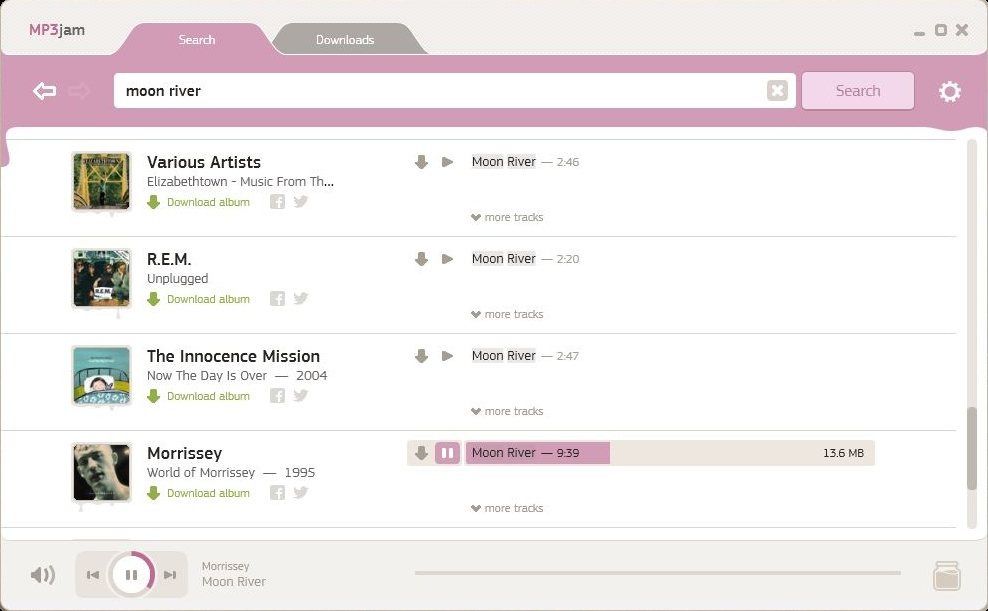Download R.E.M. Moon River track
The height and width of the screenshot is (611, 988).
click(x=422, y=259)
